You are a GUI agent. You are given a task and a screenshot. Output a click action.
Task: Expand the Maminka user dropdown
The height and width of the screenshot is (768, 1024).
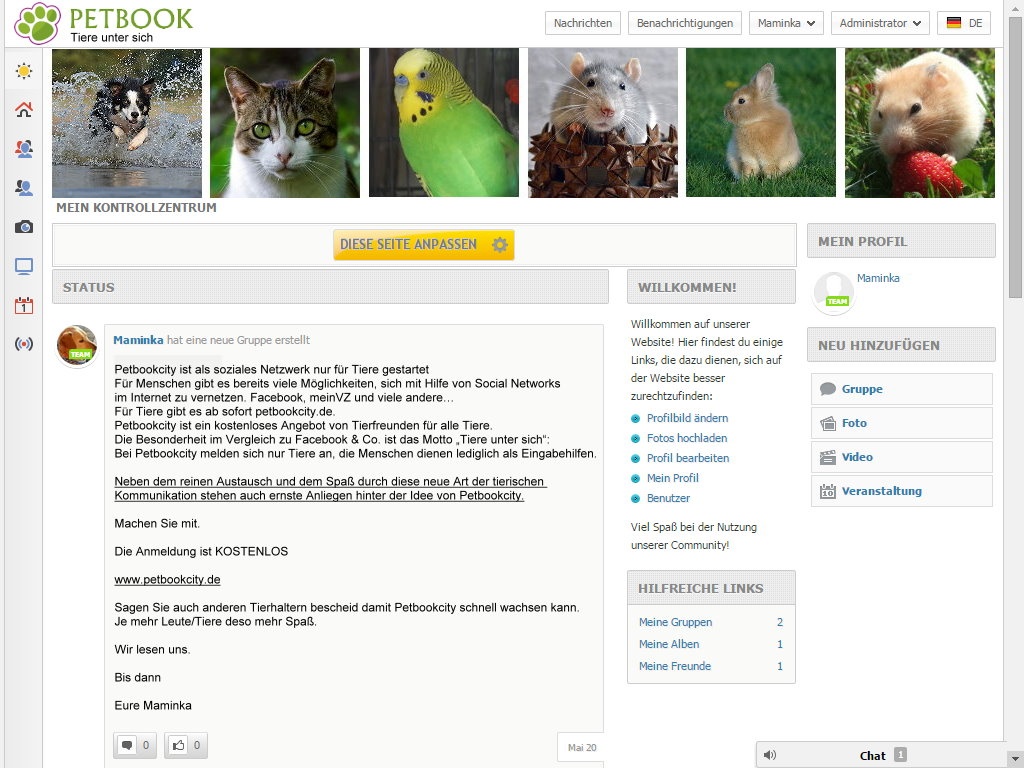(786, 23)
